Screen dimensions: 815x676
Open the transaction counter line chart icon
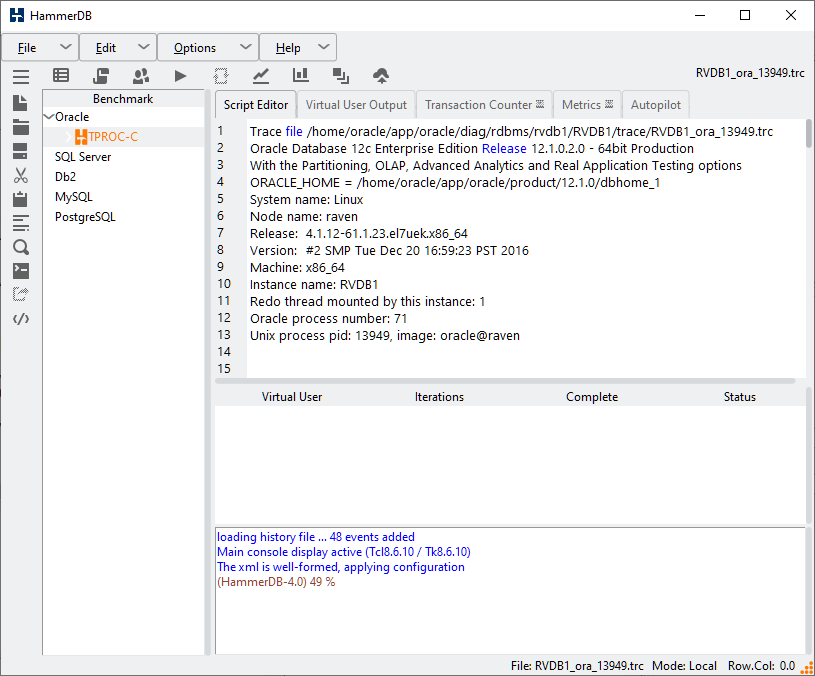point(260,75)
